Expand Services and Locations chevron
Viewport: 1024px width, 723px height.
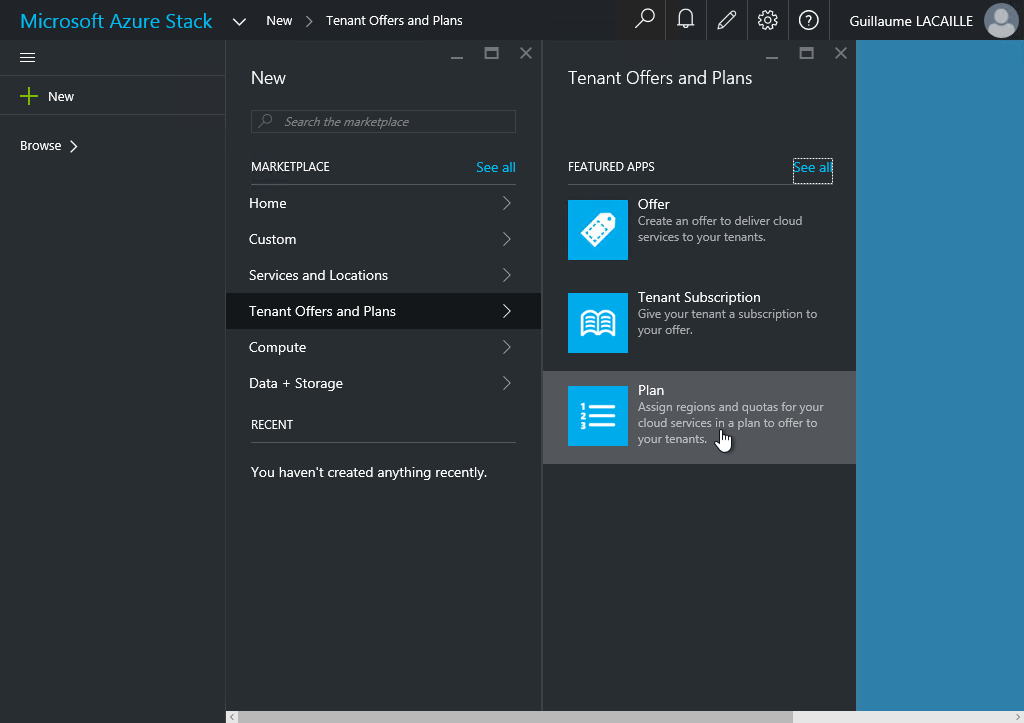coord(507,275)
